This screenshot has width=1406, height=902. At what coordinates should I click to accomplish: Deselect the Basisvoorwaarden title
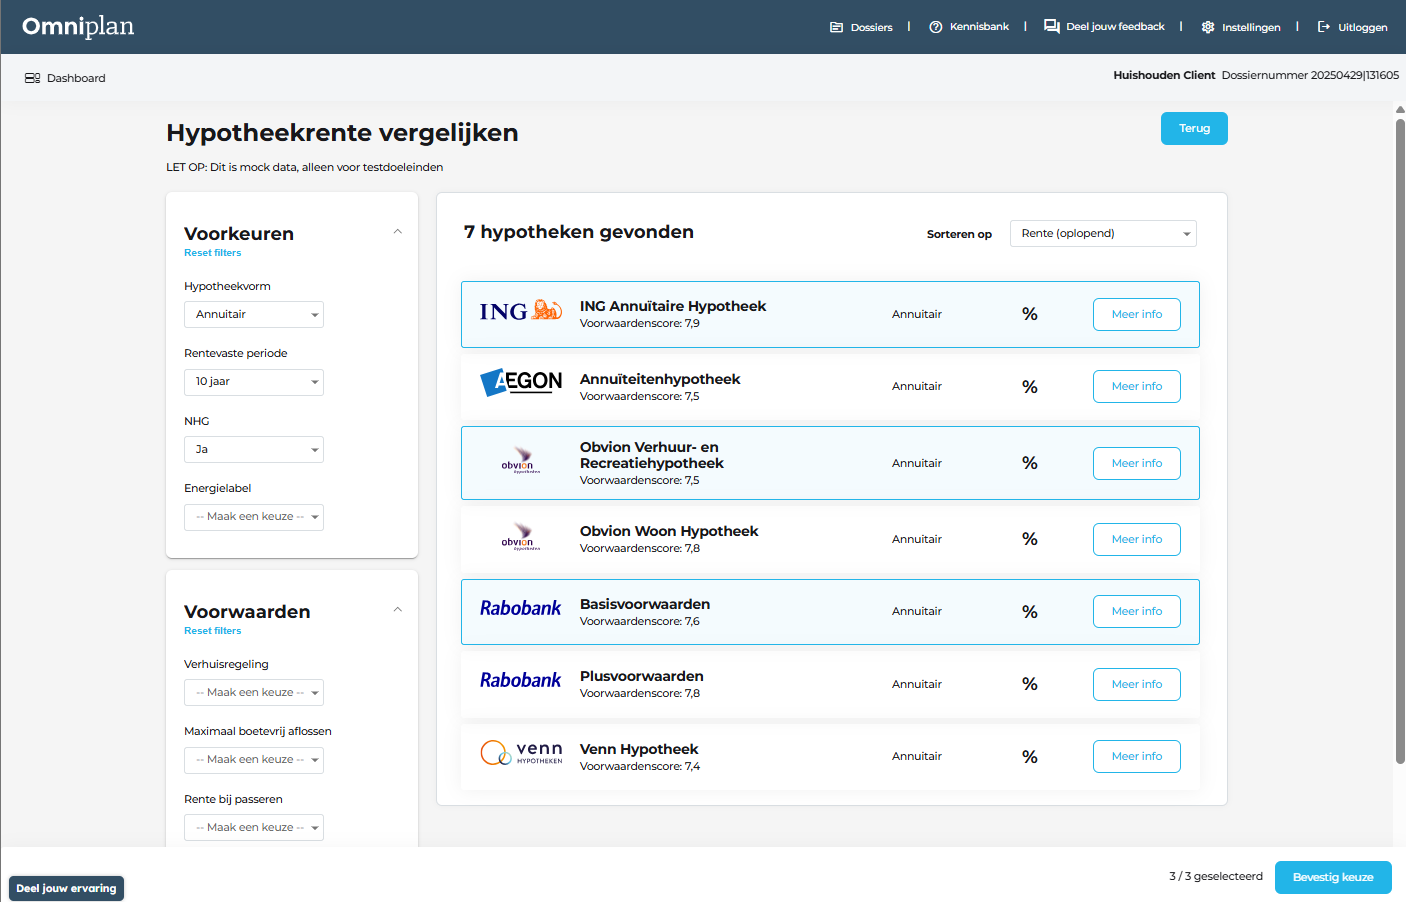click(645, 604)
